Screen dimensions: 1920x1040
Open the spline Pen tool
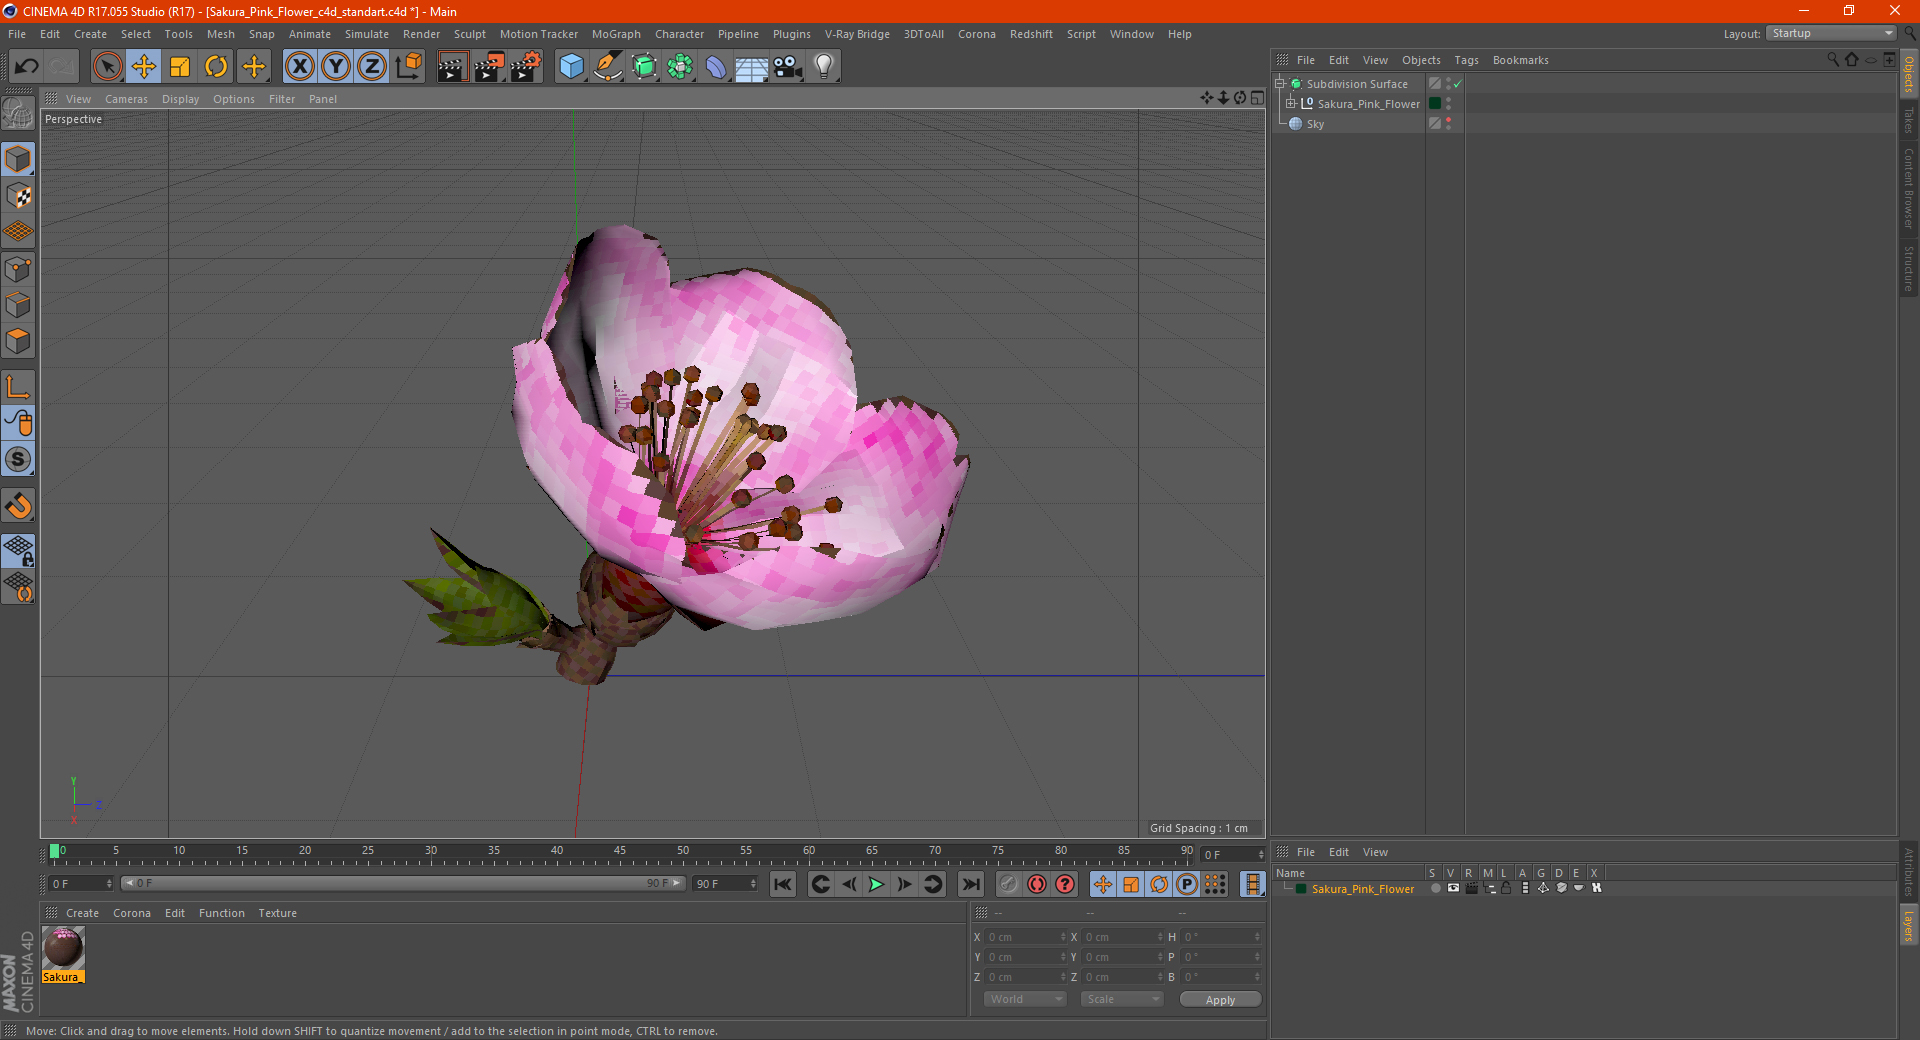(608, 67)
